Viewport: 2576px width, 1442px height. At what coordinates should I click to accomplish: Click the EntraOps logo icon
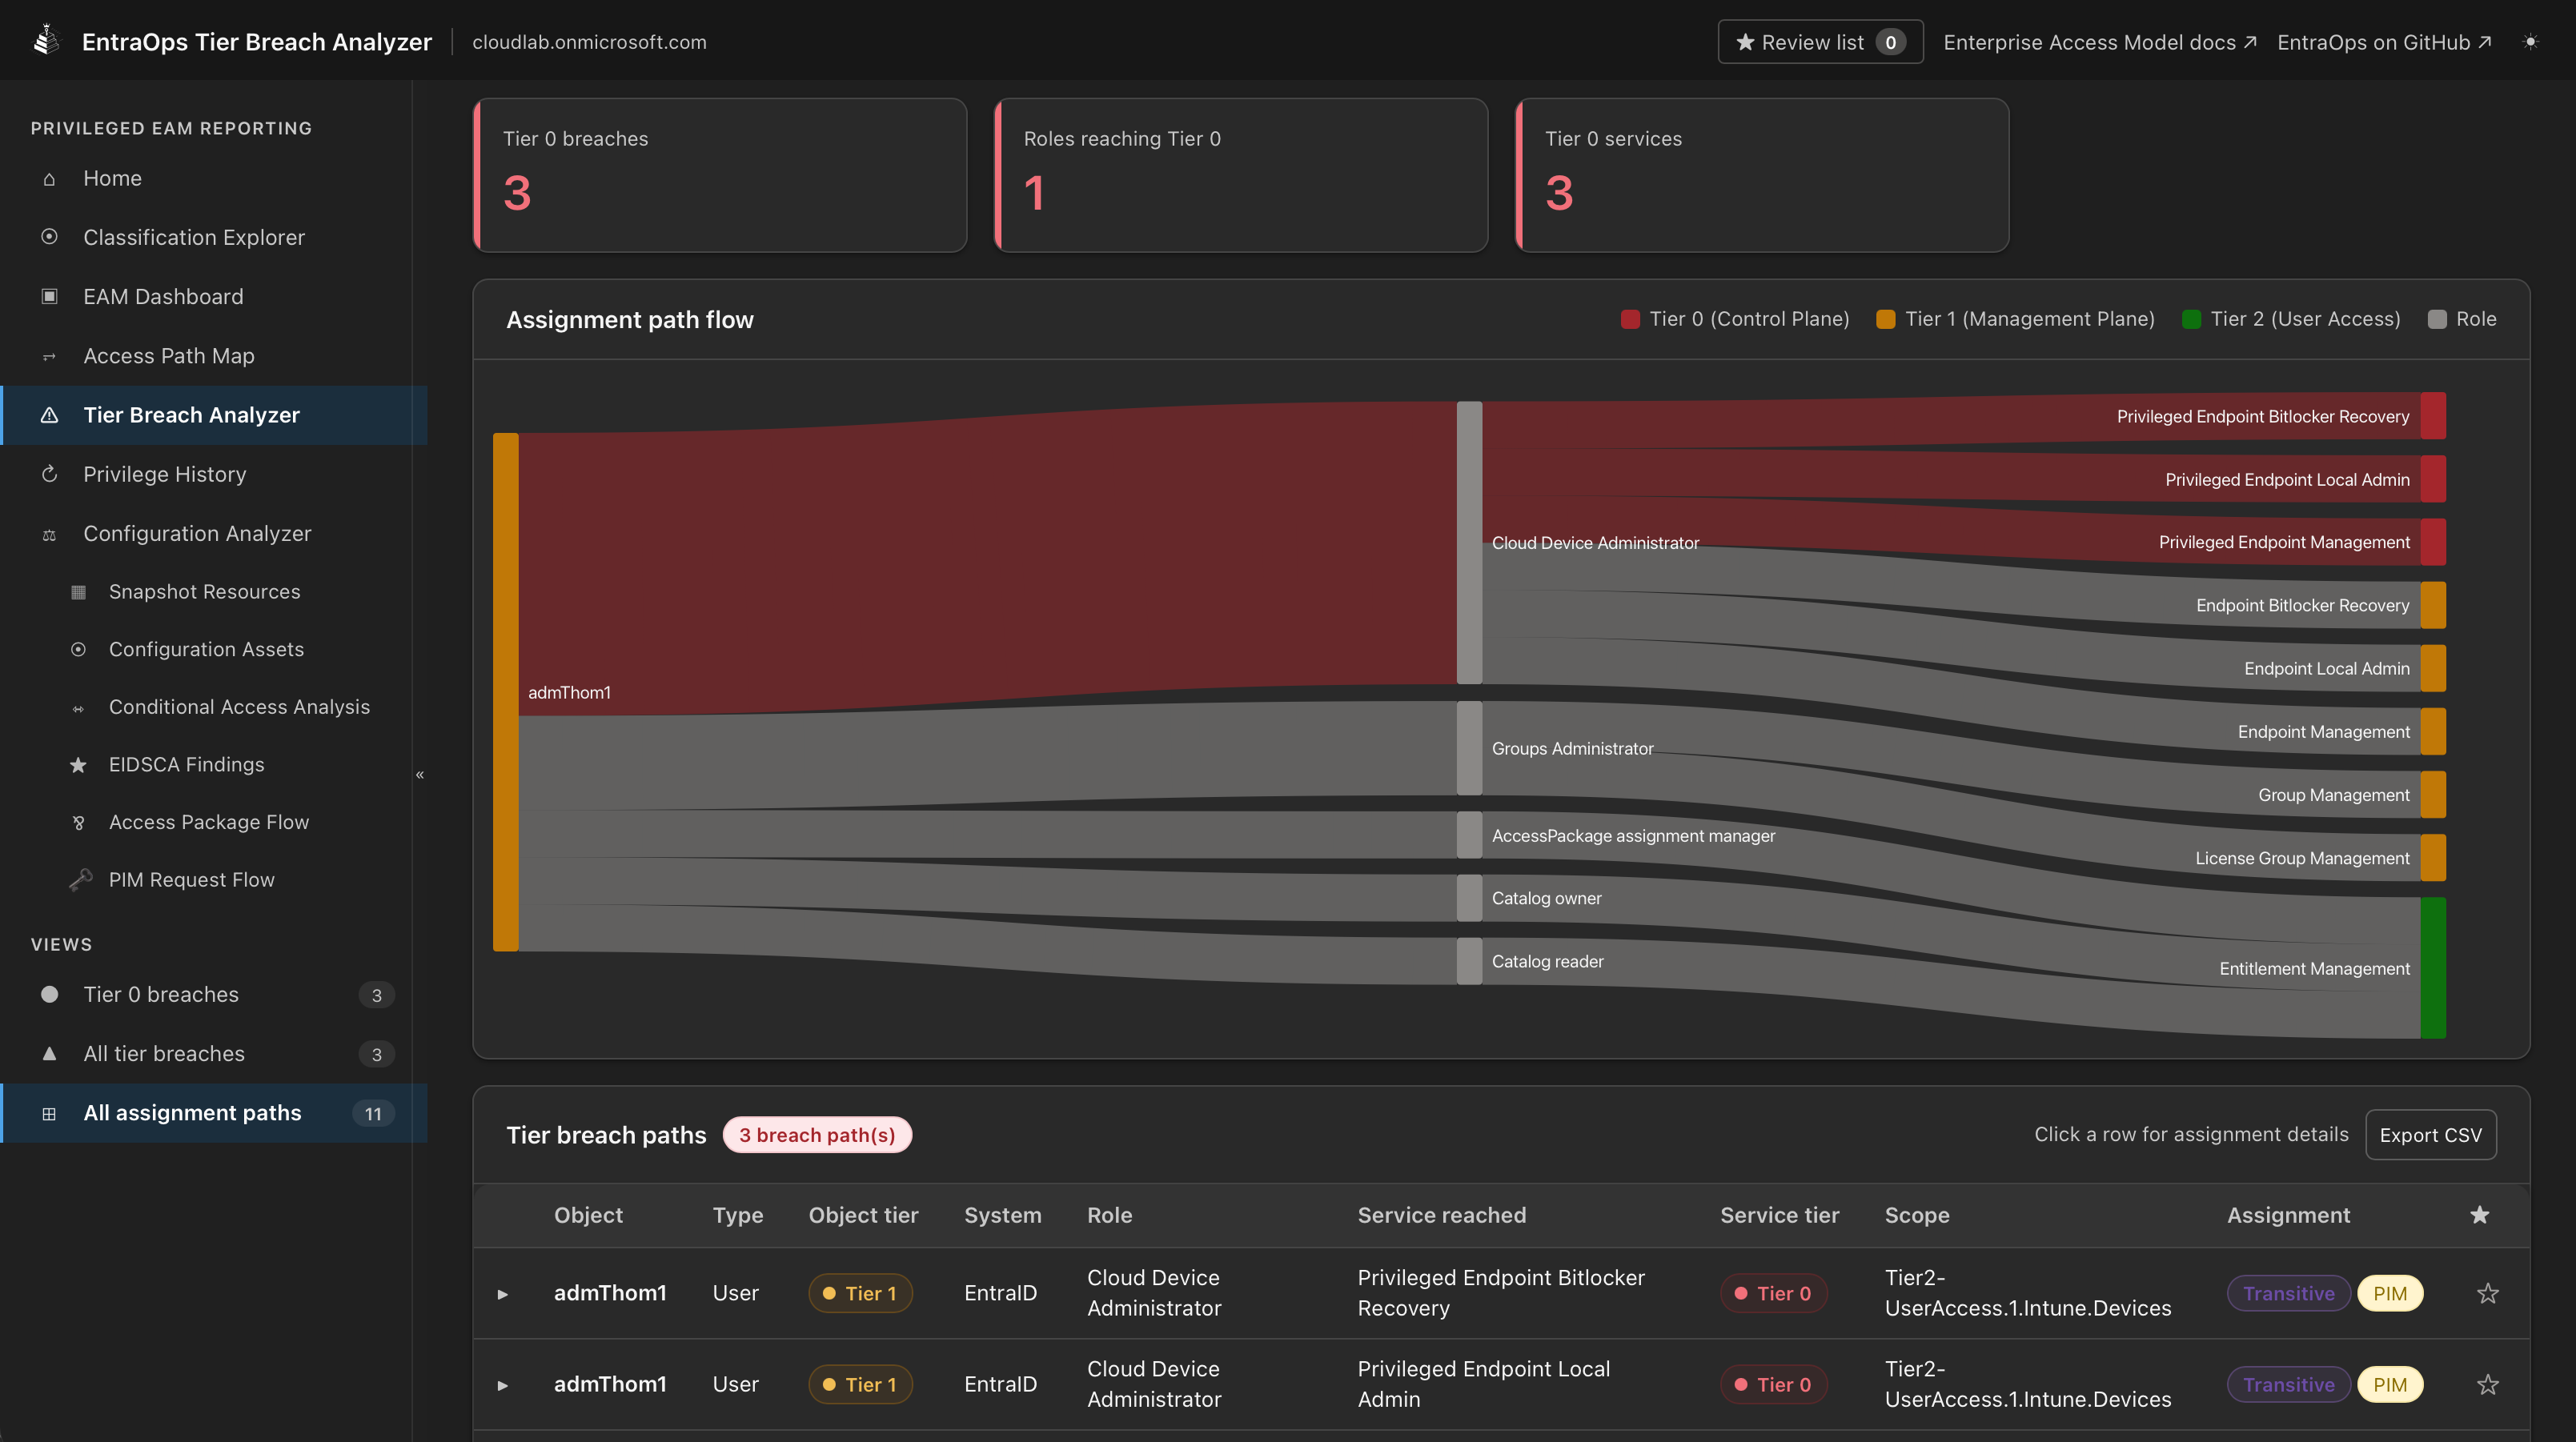tap(46, 41)
